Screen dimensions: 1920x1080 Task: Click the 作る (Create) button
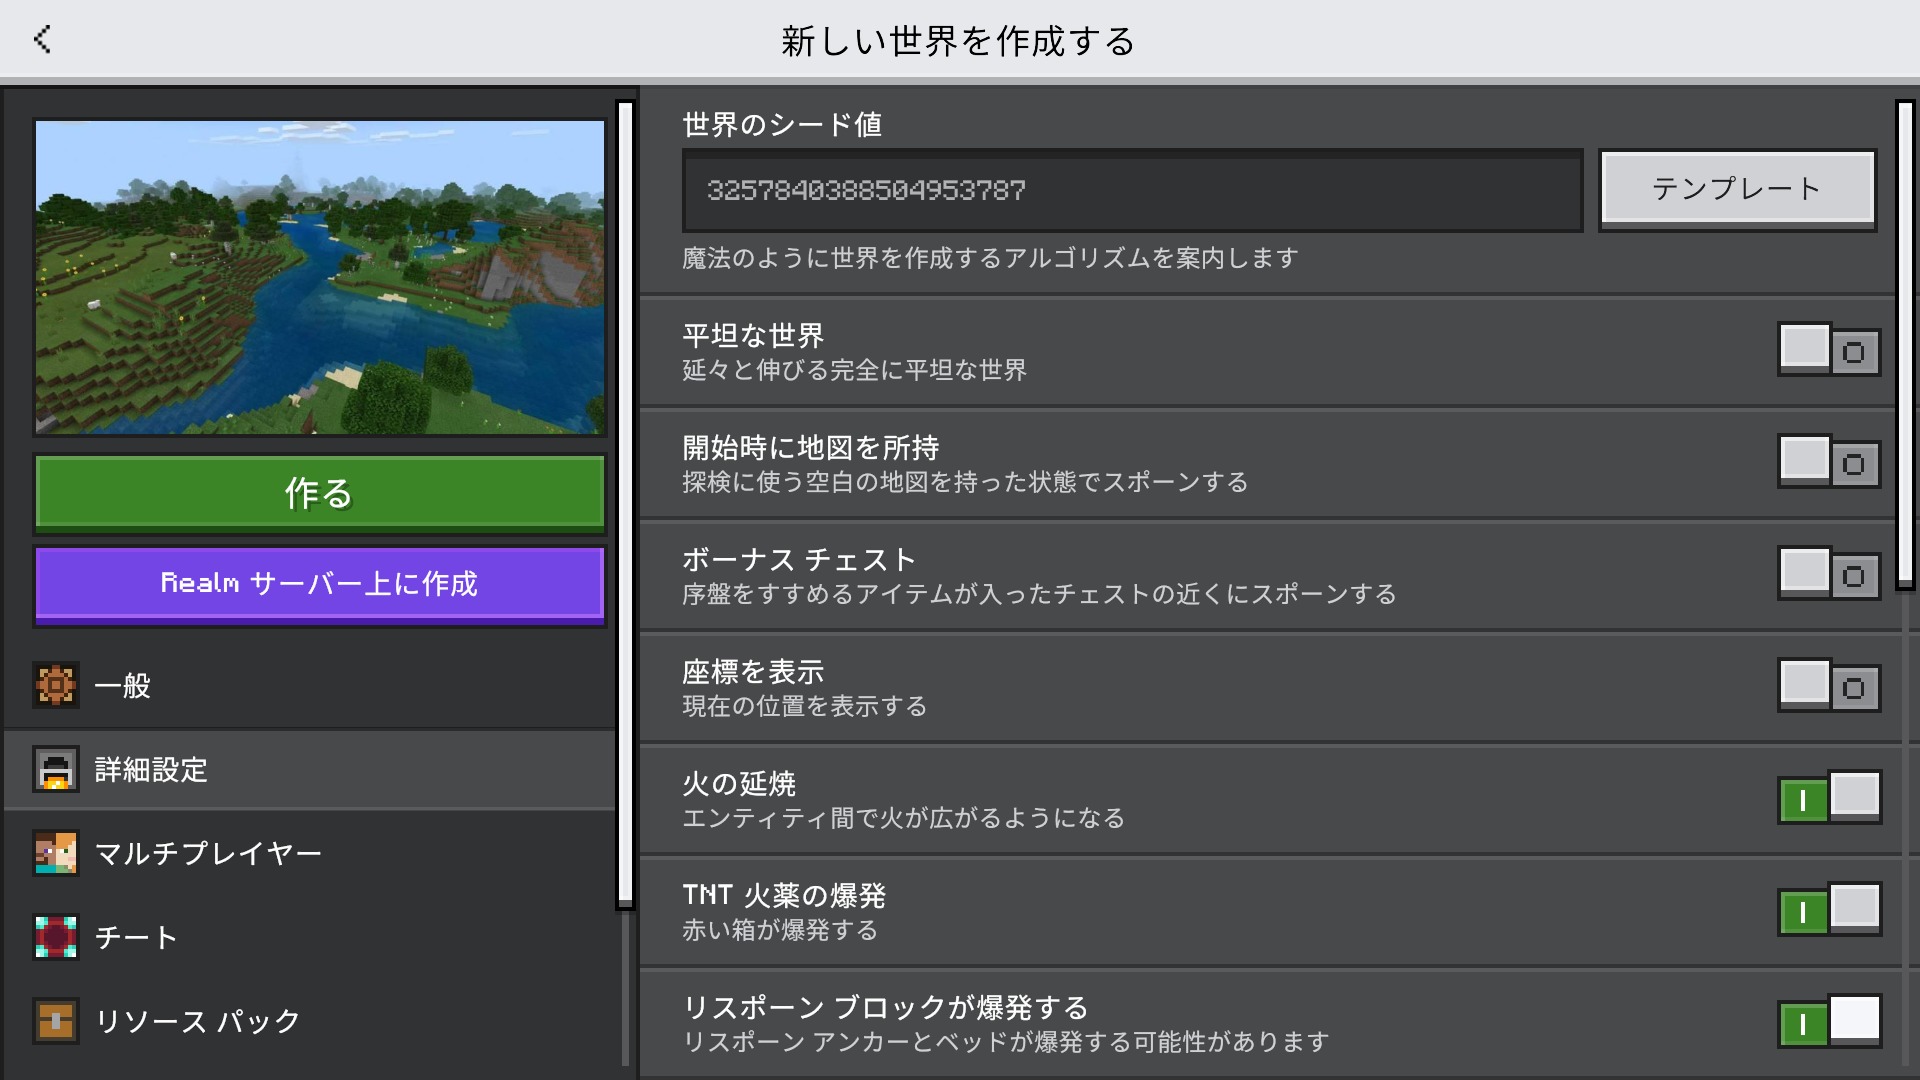tap(318, 492)
